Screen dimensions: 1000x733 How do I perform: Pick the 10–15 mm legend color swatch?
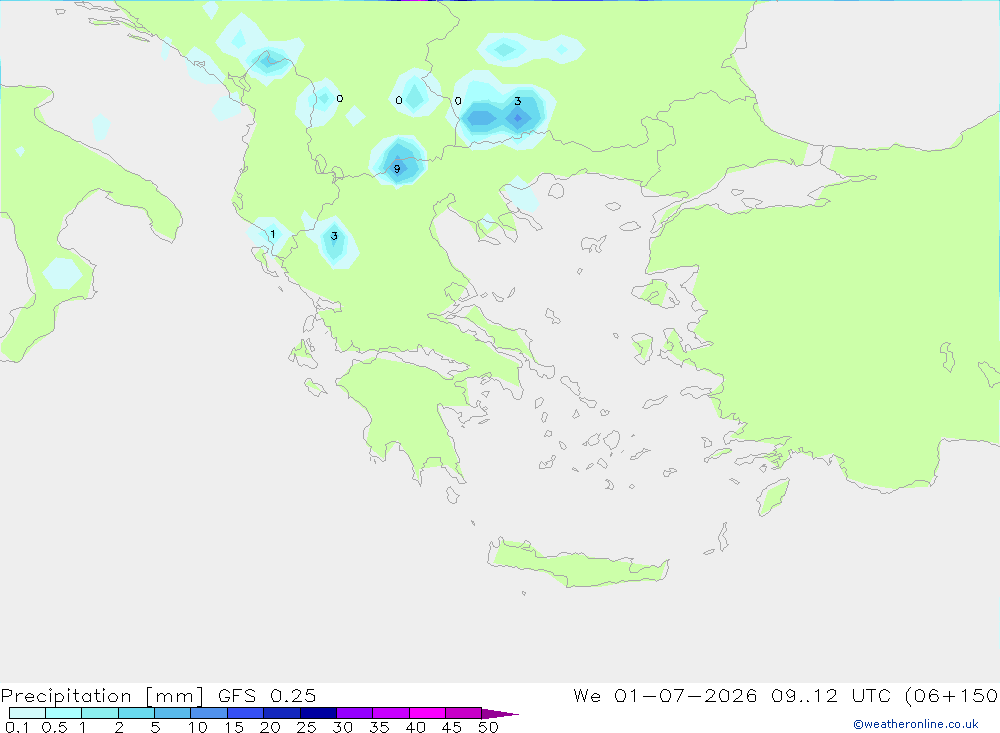tap(209, 713)
